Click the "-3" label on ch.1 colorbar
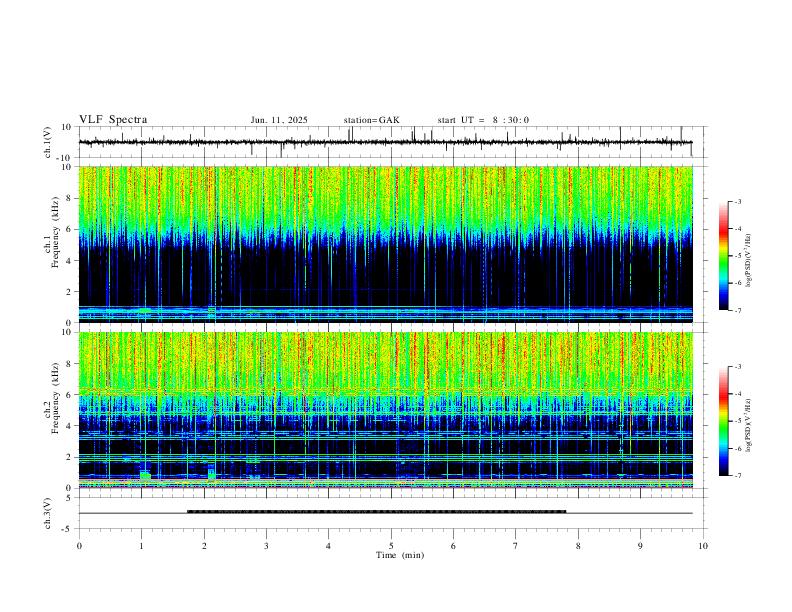 coord(737,201)
